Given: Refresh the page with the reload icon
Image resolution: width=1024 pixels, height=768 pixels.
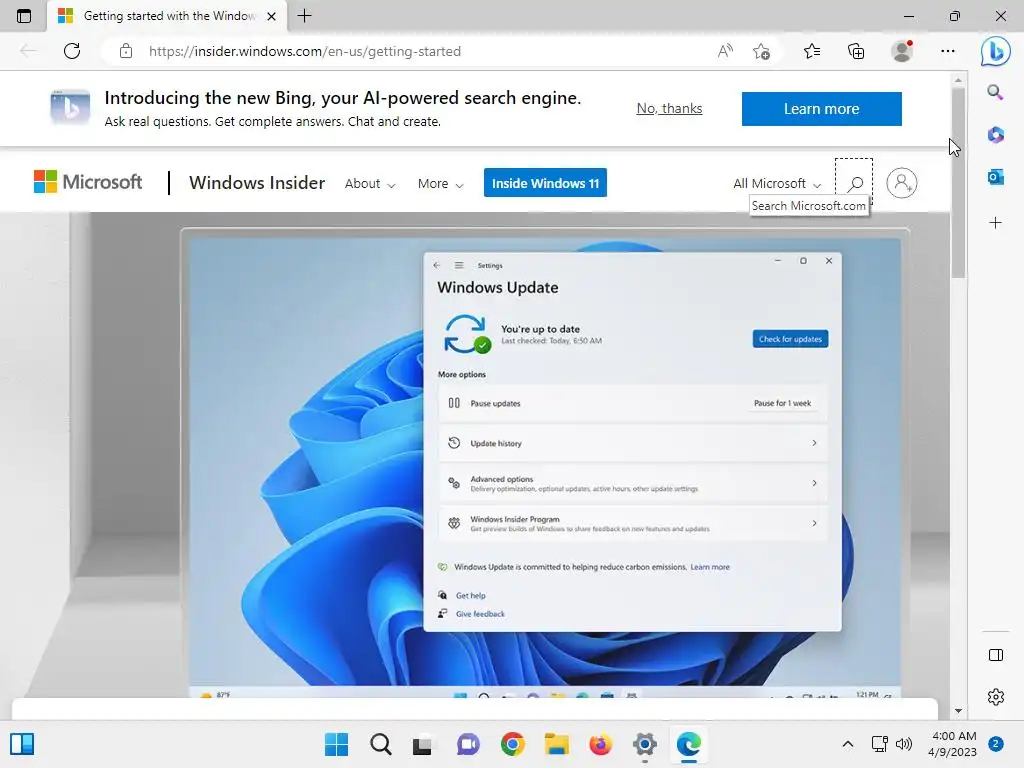Looking at the screenshot, I should point(72,51).
